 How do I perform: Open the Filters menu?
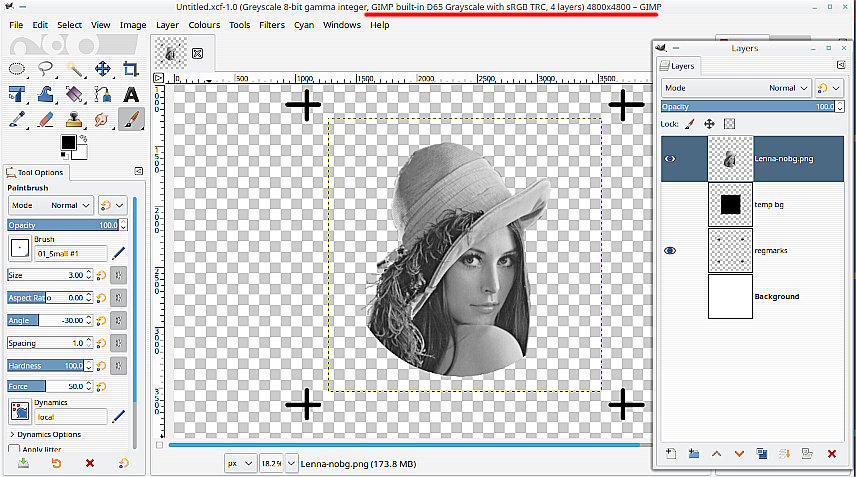point(271,24)
